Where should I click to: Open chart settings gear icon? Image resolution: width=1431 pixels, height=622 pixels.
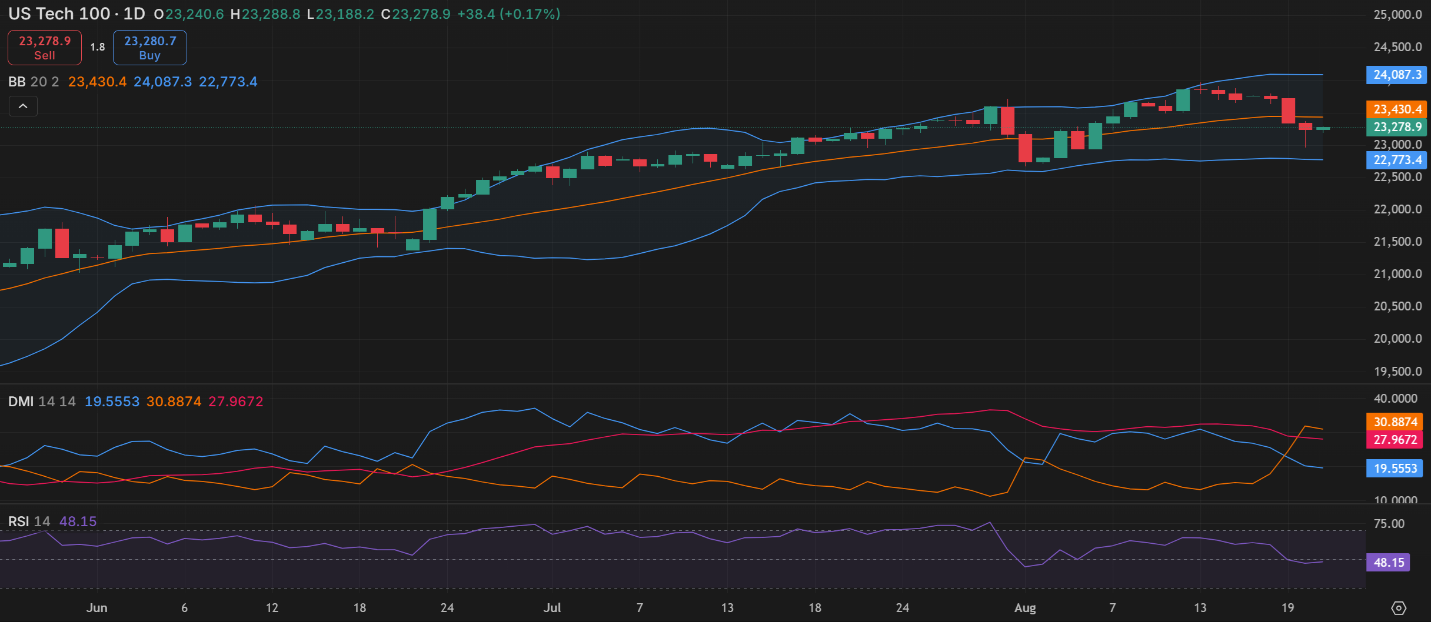1399,607
